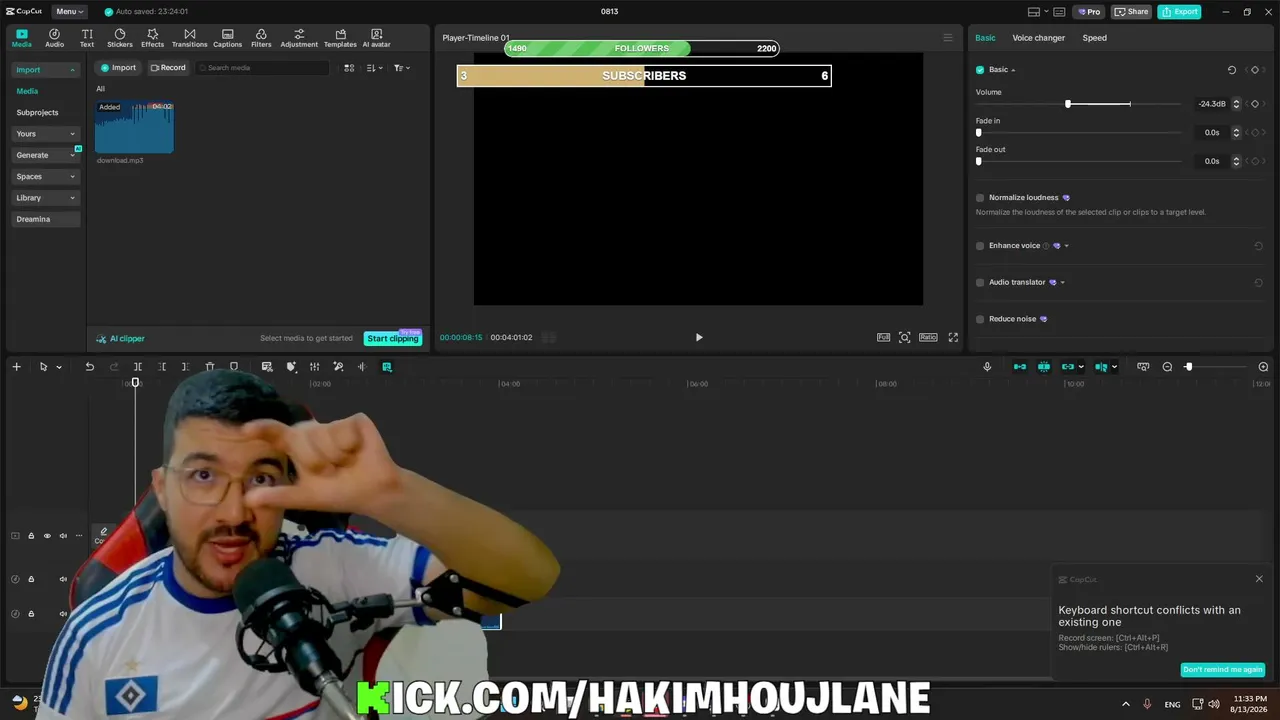Image resolution: width=1280 pixels, height=720 pixels.
Task: Click the Fade in slider handle
Action: [979, 133]
